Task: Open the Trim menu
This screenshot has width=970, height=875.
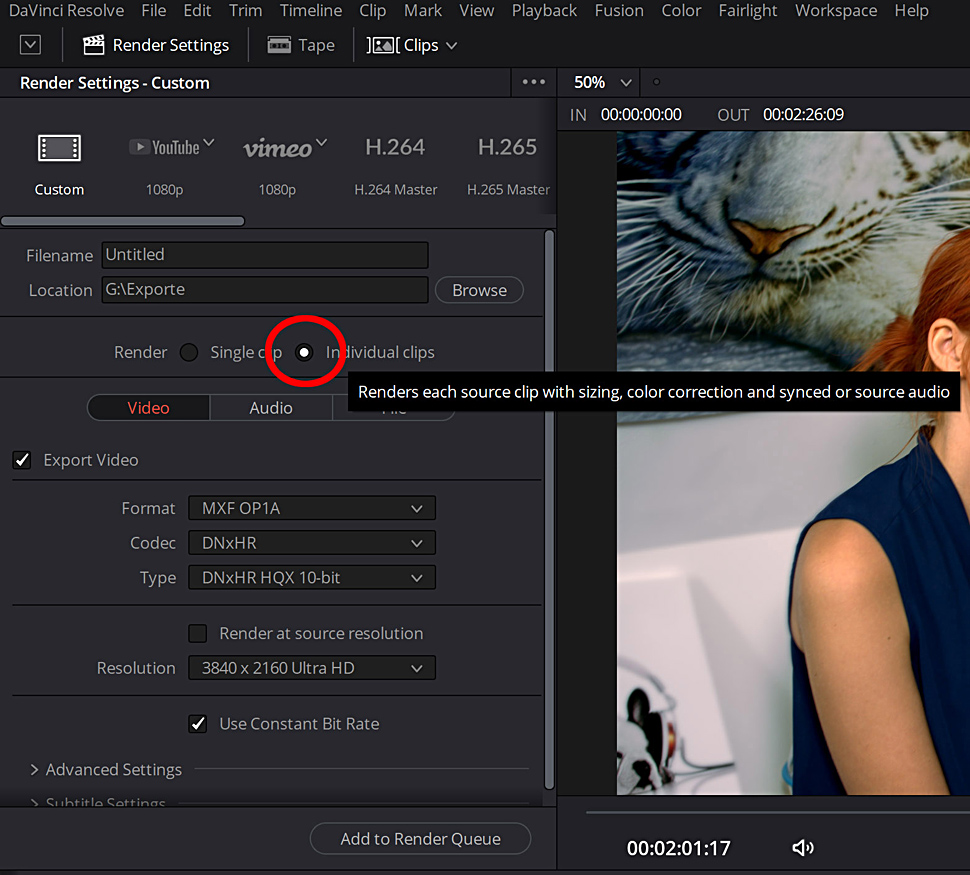Action: 246,11
